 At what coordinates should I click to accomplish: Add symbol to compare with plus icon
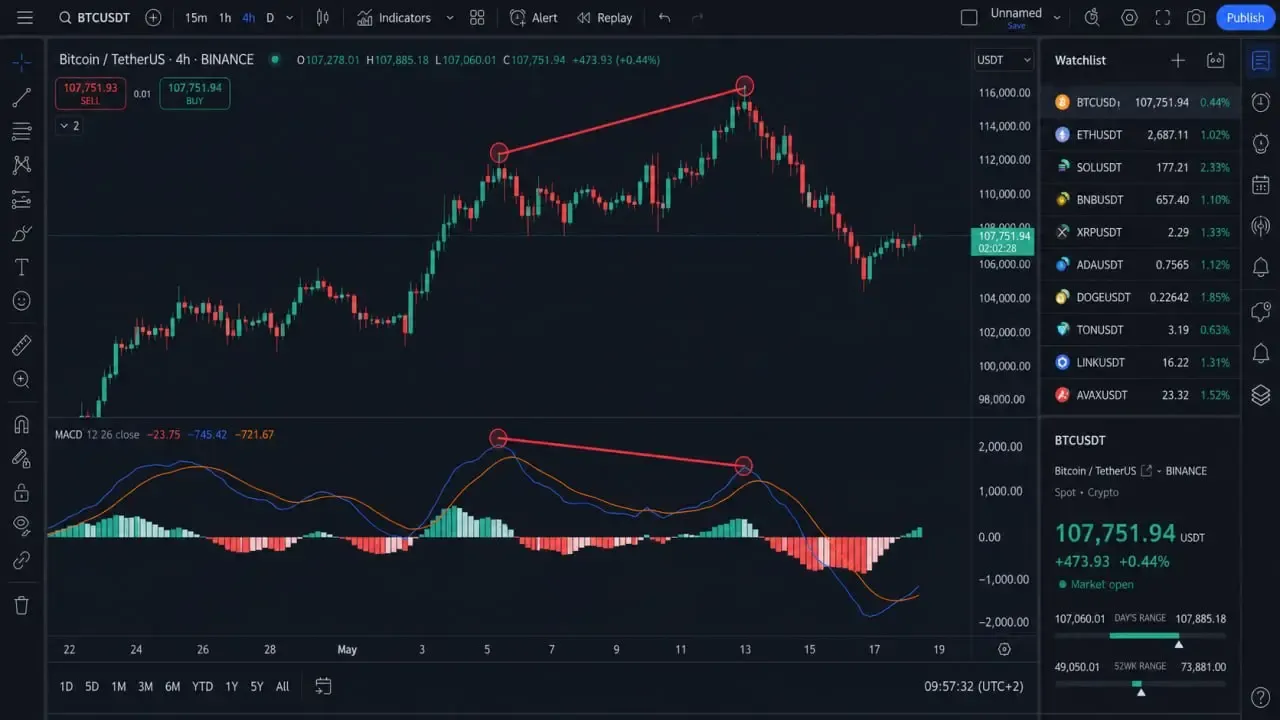(x=153, y=18)
